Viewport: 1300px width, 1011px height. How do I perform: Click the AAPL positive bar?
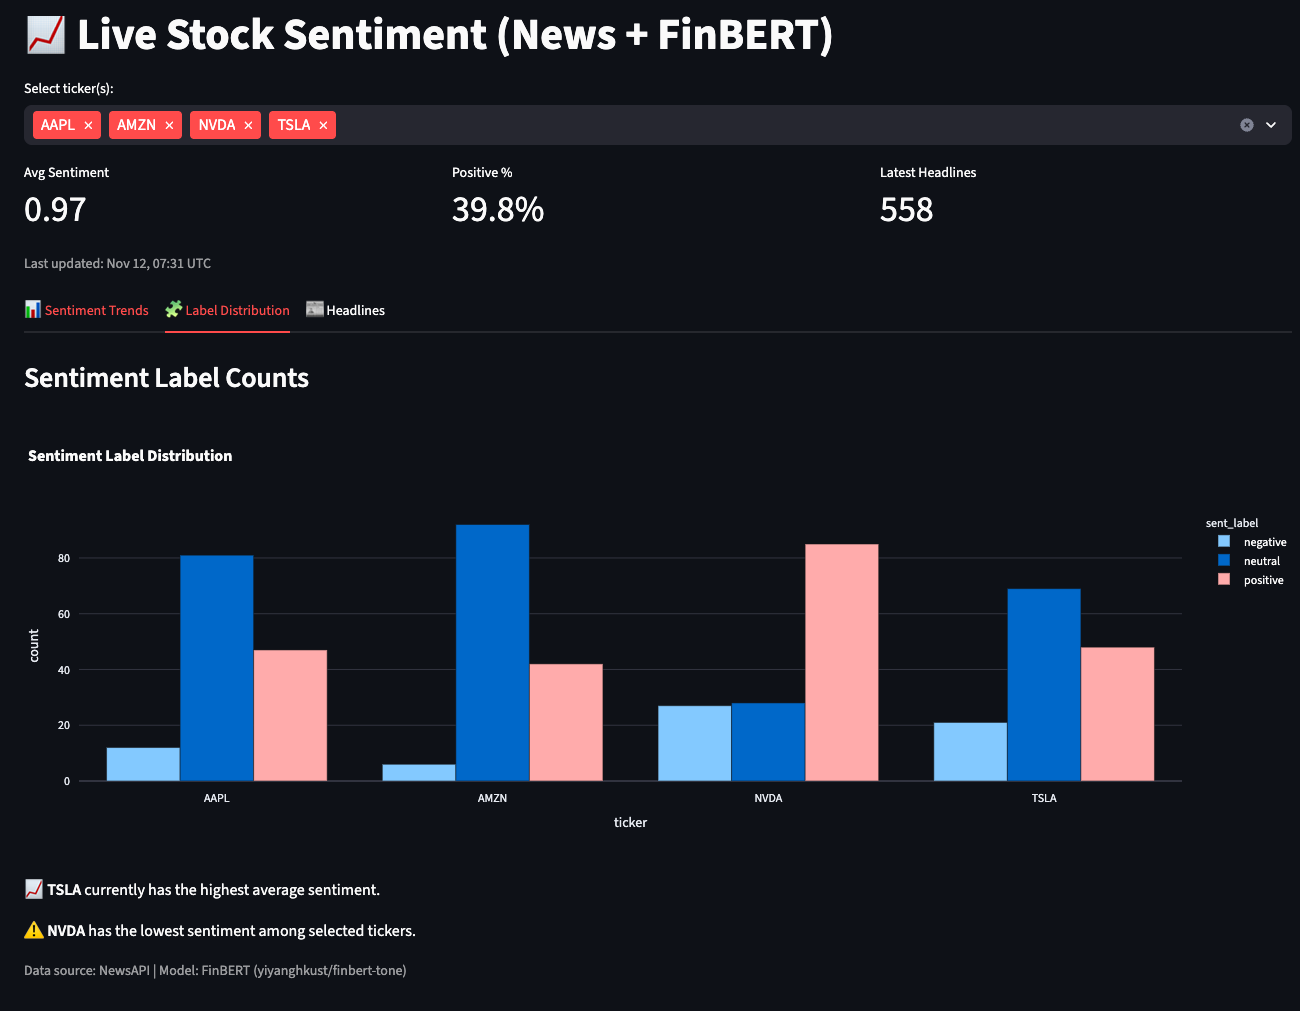(x=290, y=715)
